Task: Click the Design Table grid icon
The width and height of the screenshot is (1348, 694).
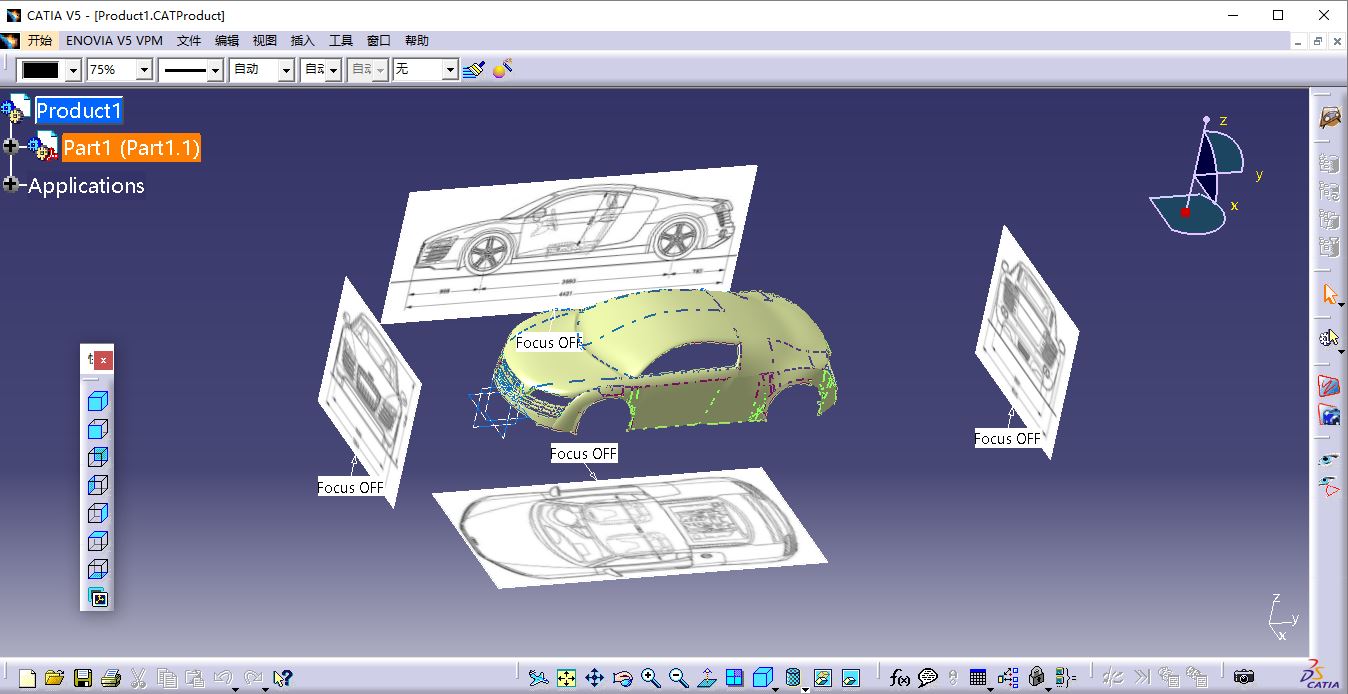Action: click(979, 678)
